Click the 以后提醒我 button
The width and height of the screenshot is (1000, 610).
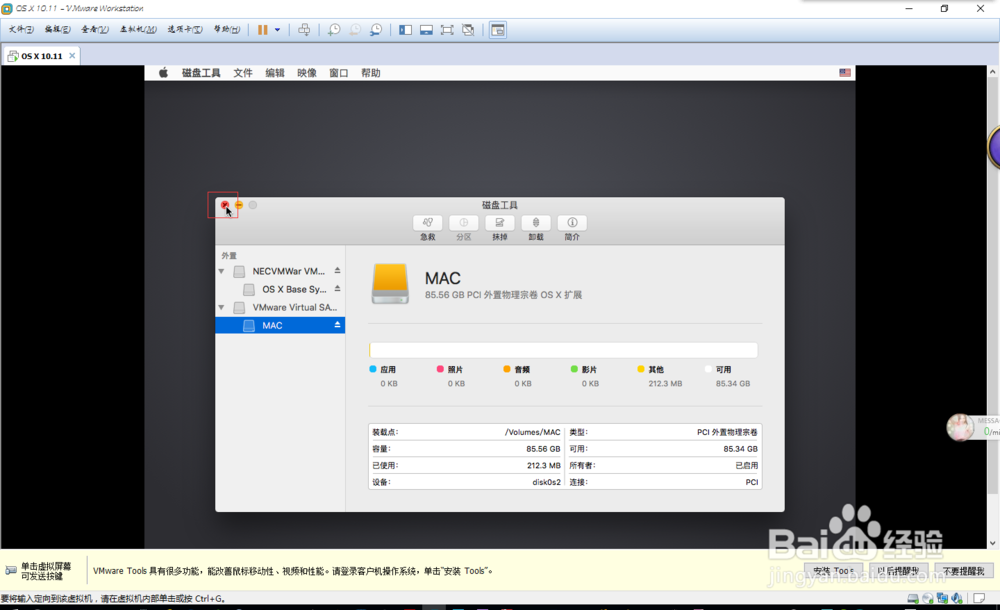point(898,570)
